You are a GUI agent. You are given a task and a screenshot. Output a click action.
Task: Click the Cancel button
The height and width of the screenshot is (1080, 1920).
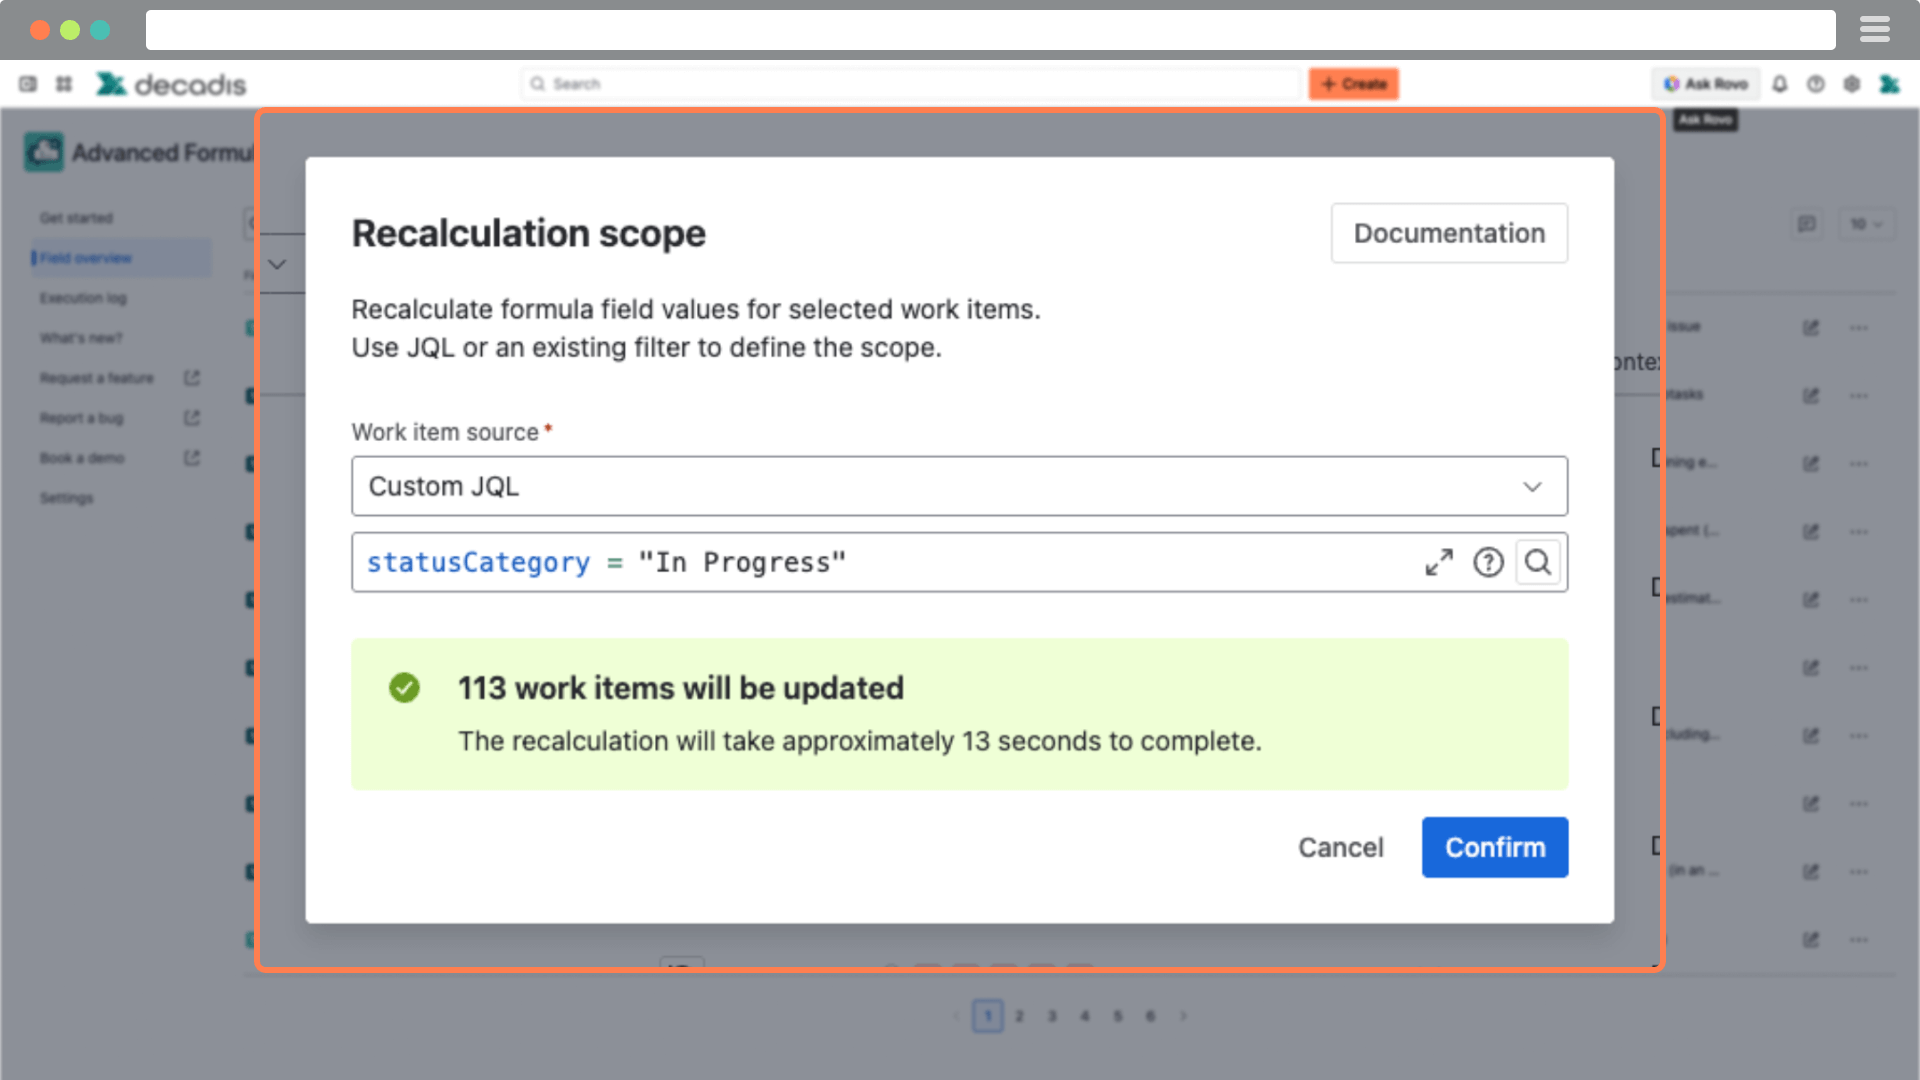point(1340,847)
